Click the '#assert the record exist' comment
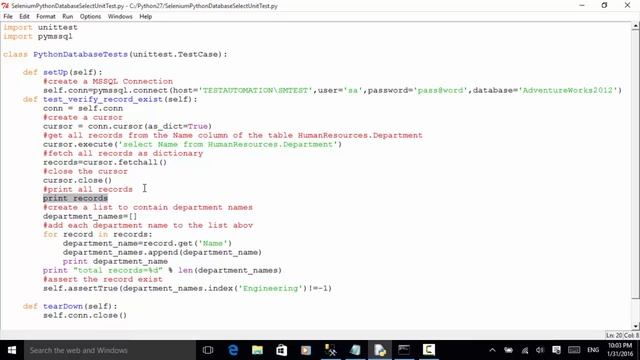640x360 pixels. click(103, 279)
